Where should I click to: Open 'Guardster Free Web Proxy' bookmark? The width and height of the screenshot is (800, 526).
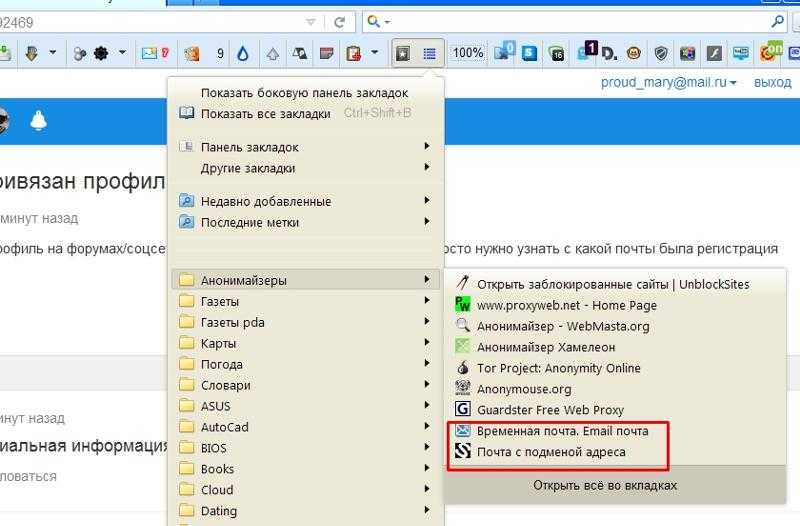click(615, 410)
